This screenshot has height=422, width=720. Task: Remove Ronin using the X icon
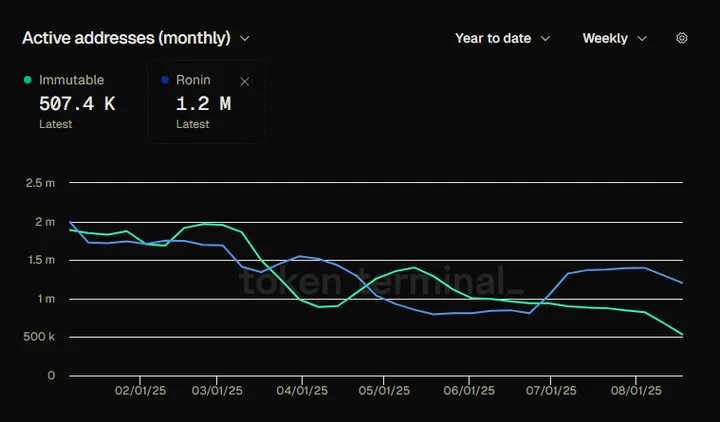click(245, 81)
